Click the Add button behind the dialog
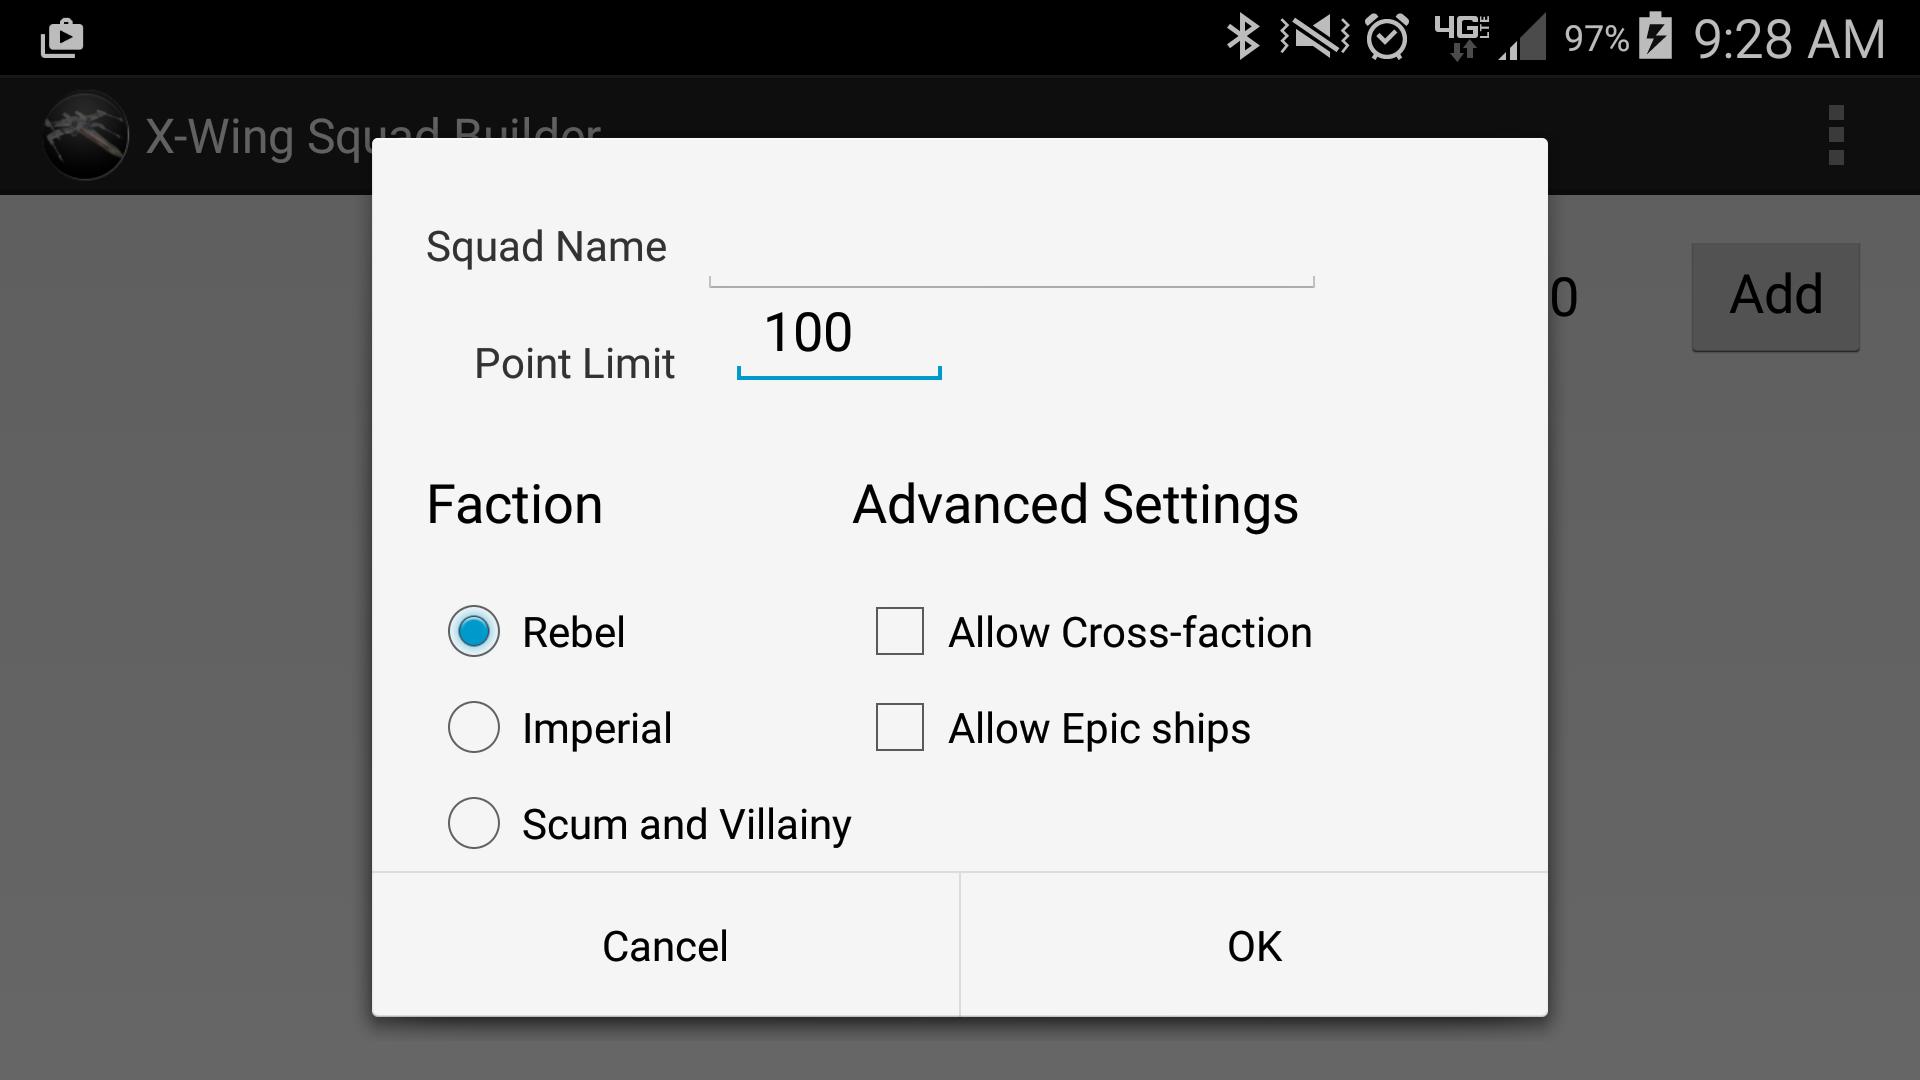The width and height of the screenshot is (1920, 1080). 1775,295
